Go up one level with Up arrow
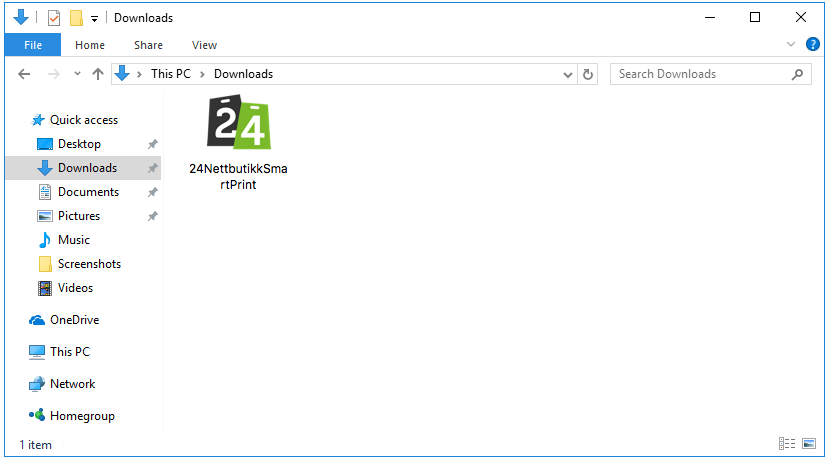828x460 pixels. click(98, 74)
